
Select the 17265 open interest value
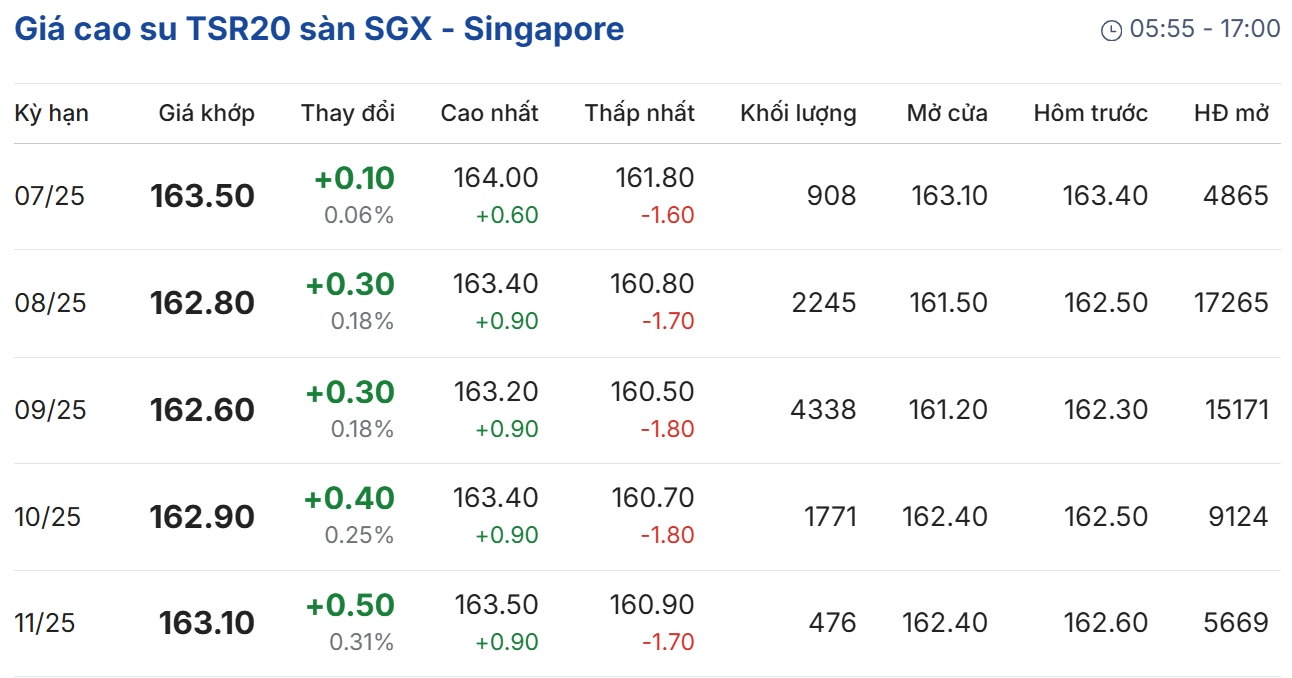[x=1230, y=303]
